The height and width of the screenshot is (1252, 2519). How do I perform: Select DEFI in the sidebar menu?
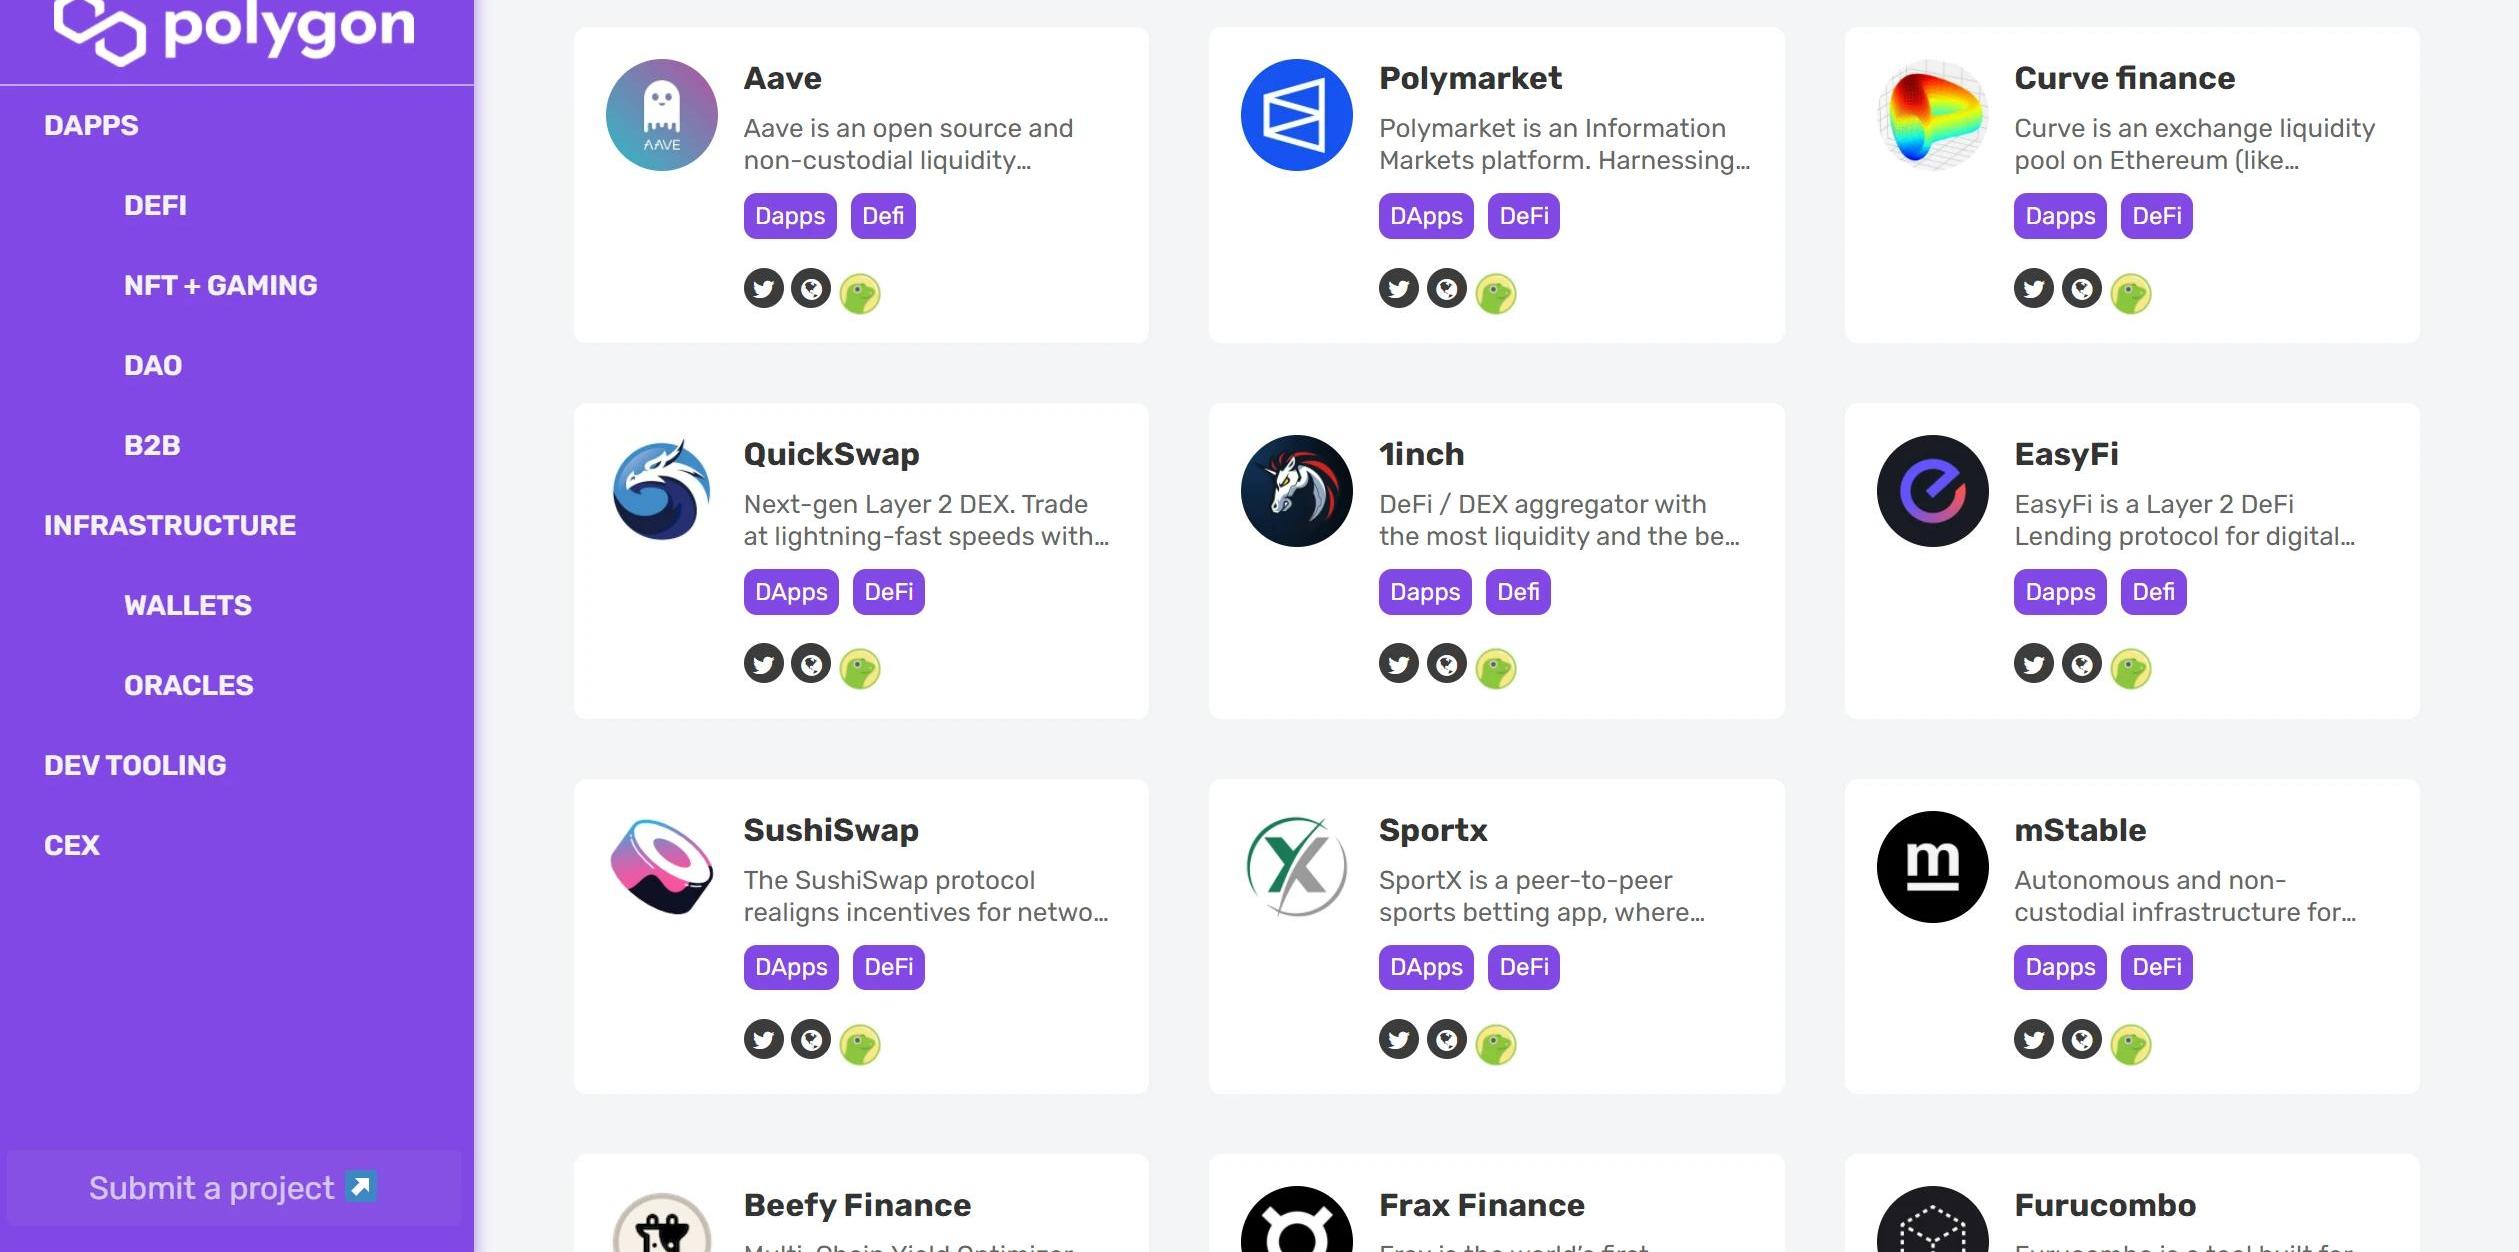tap(155, 206)
